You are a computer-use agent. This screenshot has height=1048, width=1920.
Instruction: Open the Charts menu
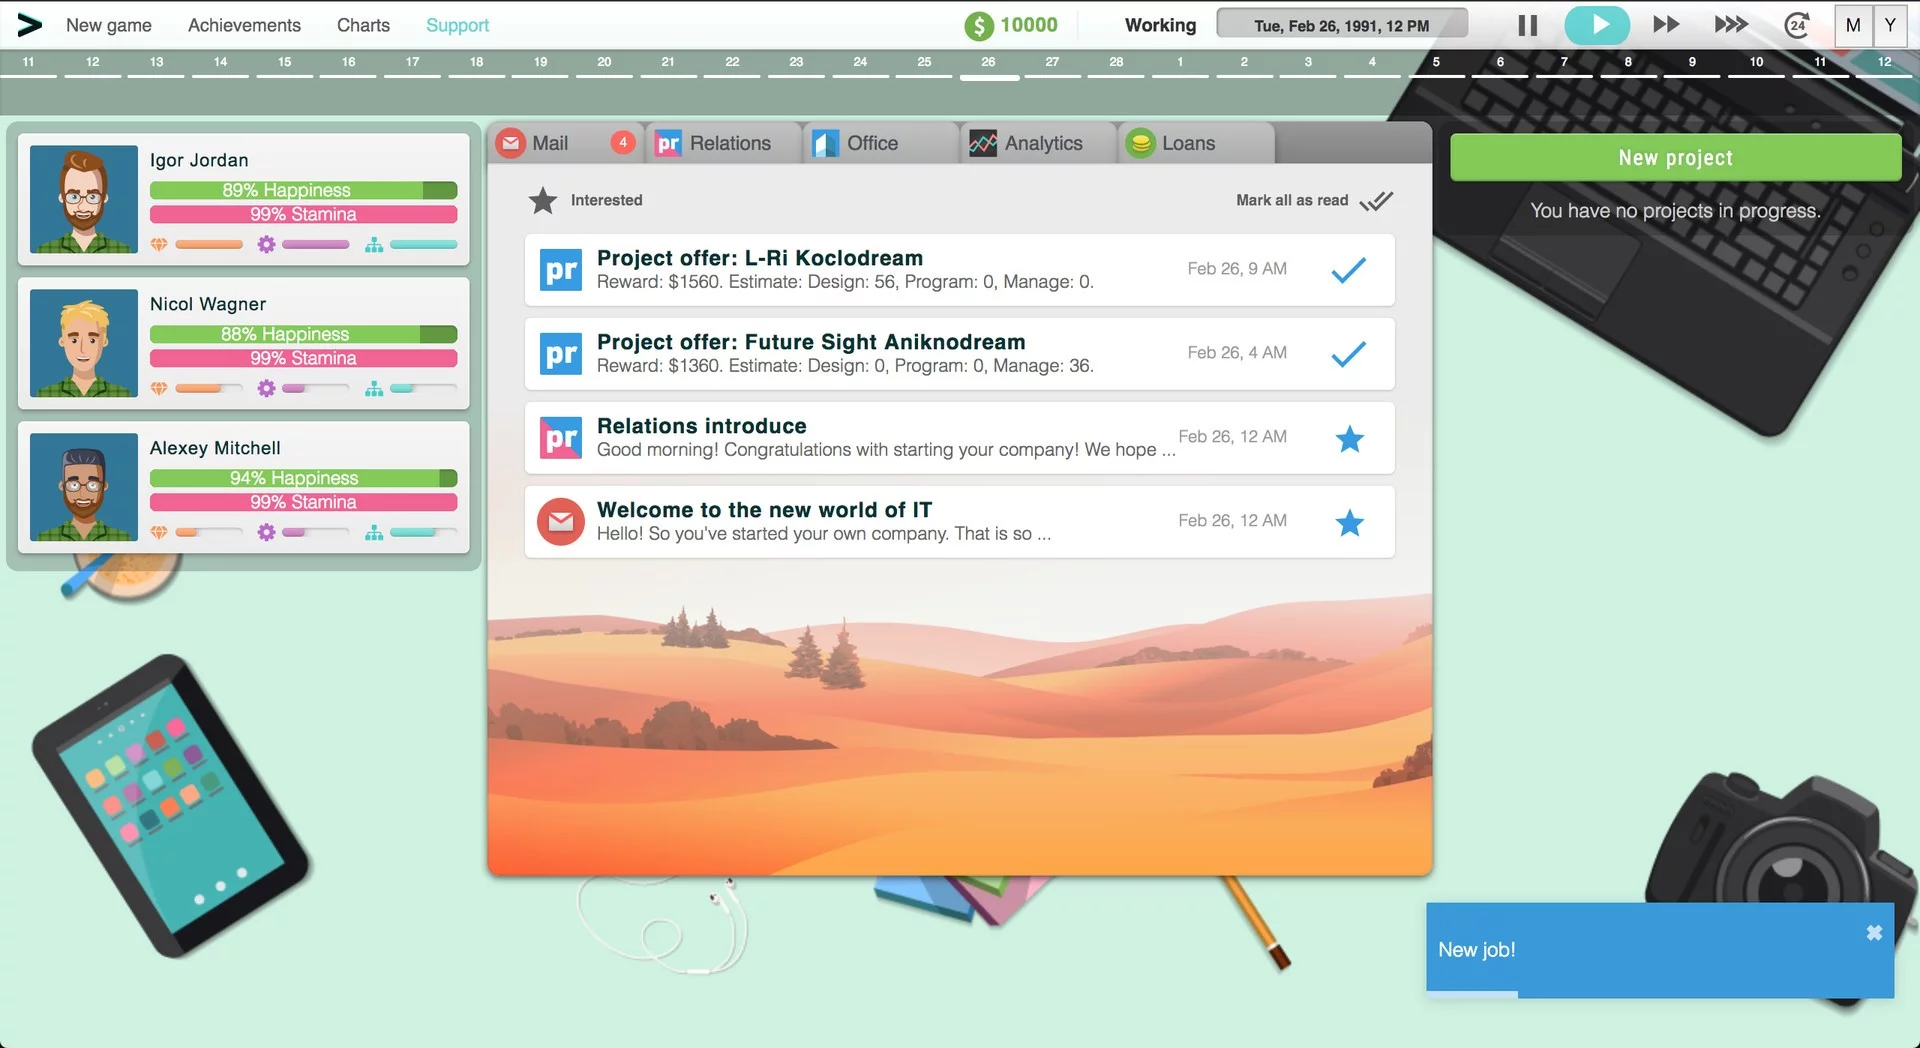363,25
